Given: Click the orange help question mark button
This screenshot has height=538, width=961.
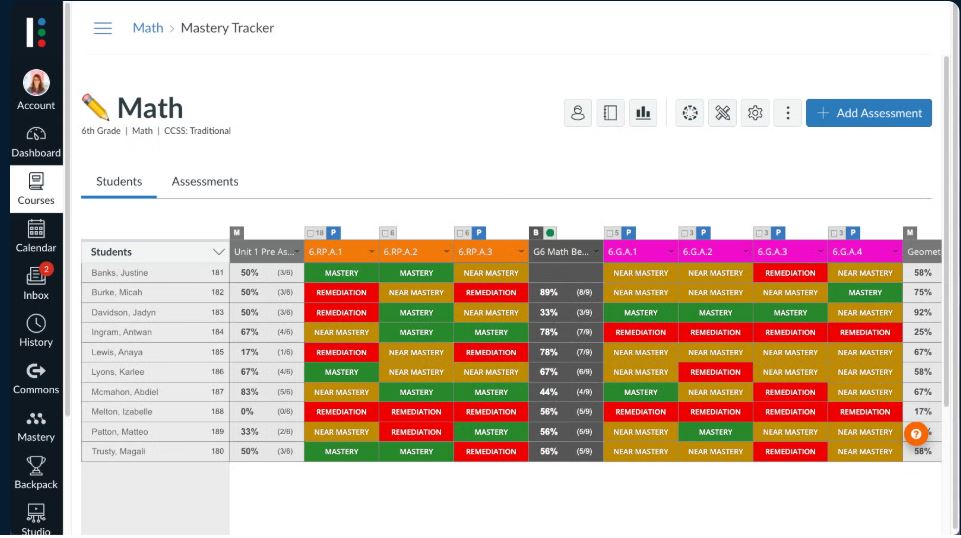Looking at the screenshot, I should pos(916,434).
